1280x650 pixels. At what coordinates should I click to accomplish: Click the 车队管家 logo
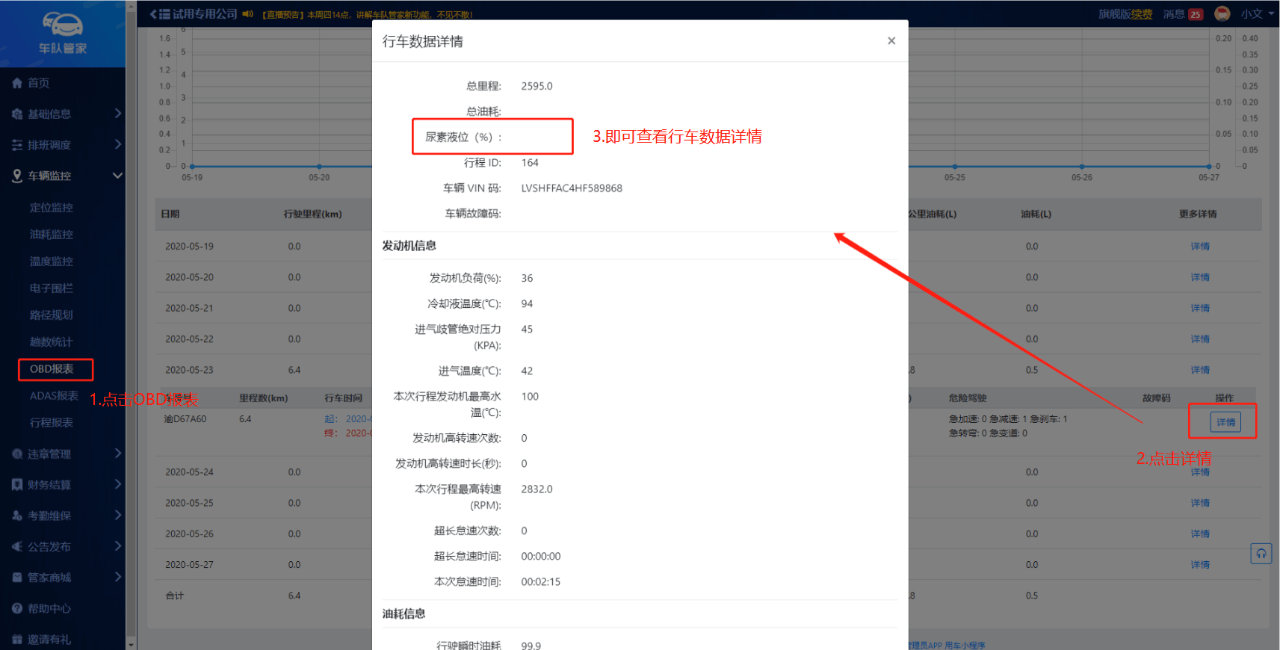(x=62, y=34)
